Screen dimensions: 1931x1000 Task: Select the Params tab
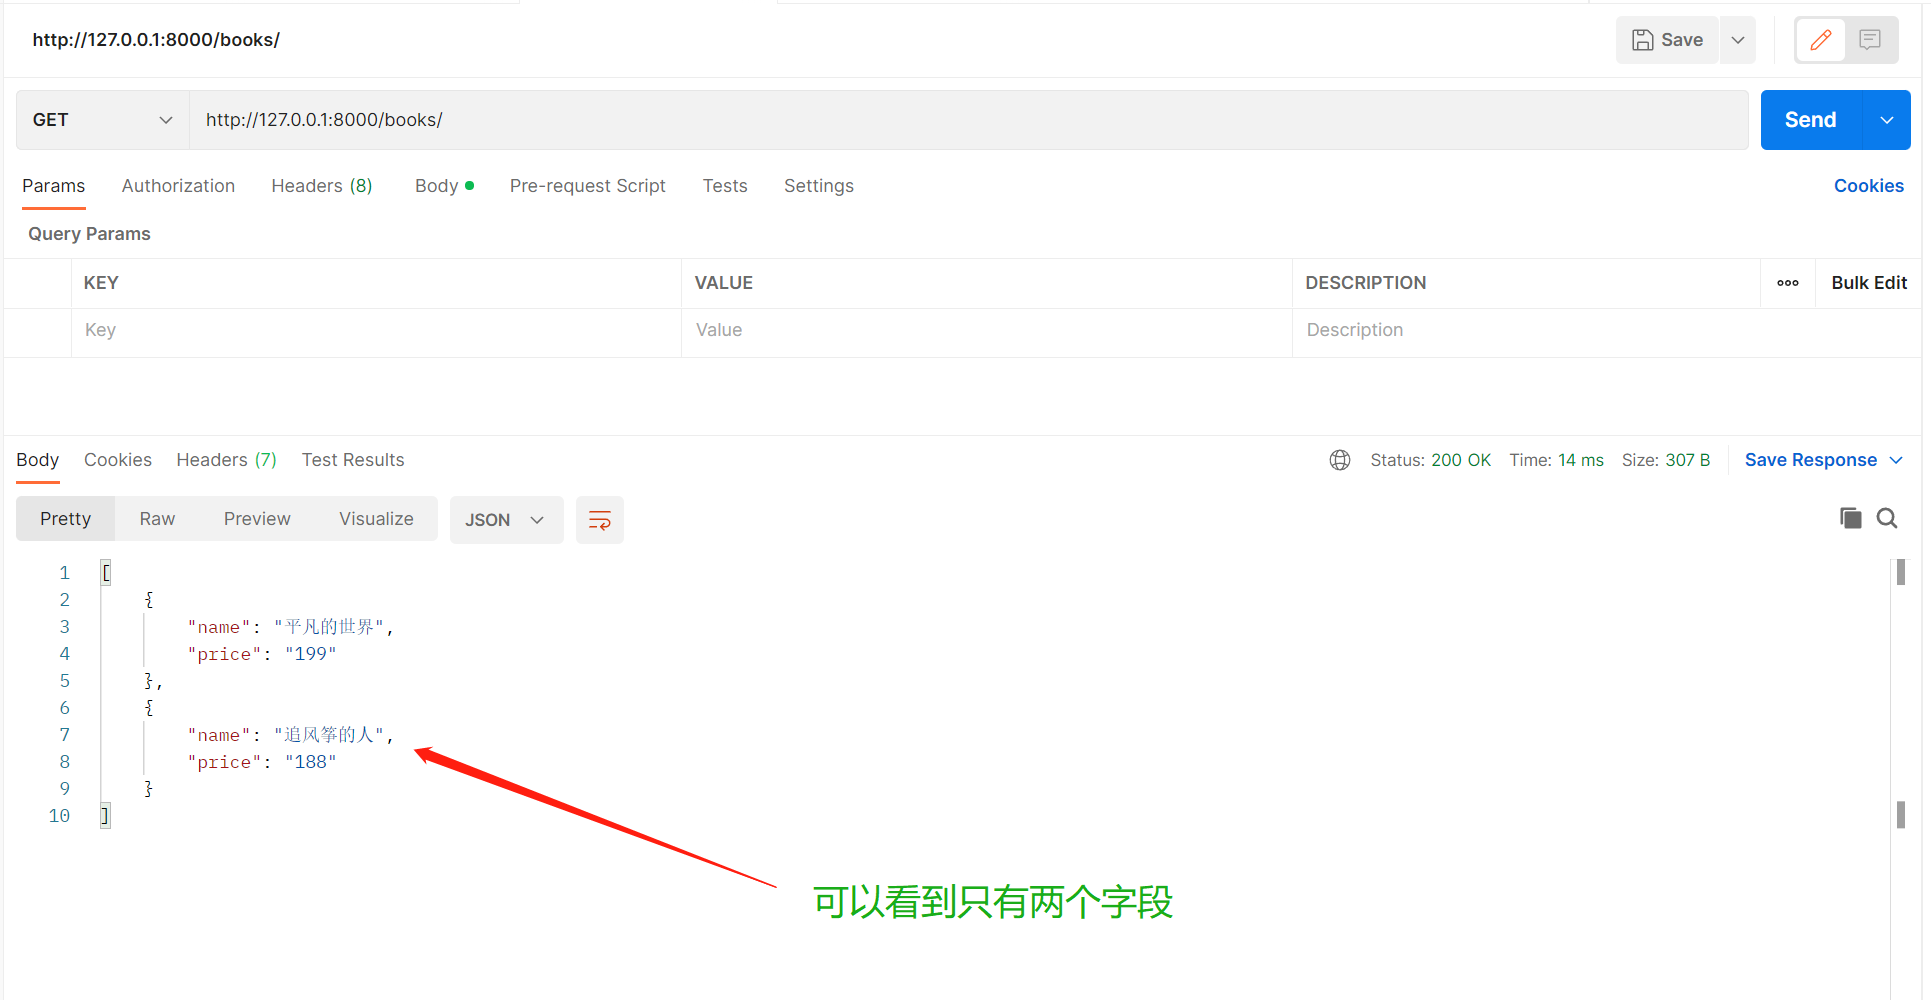[x=54, y=186]
